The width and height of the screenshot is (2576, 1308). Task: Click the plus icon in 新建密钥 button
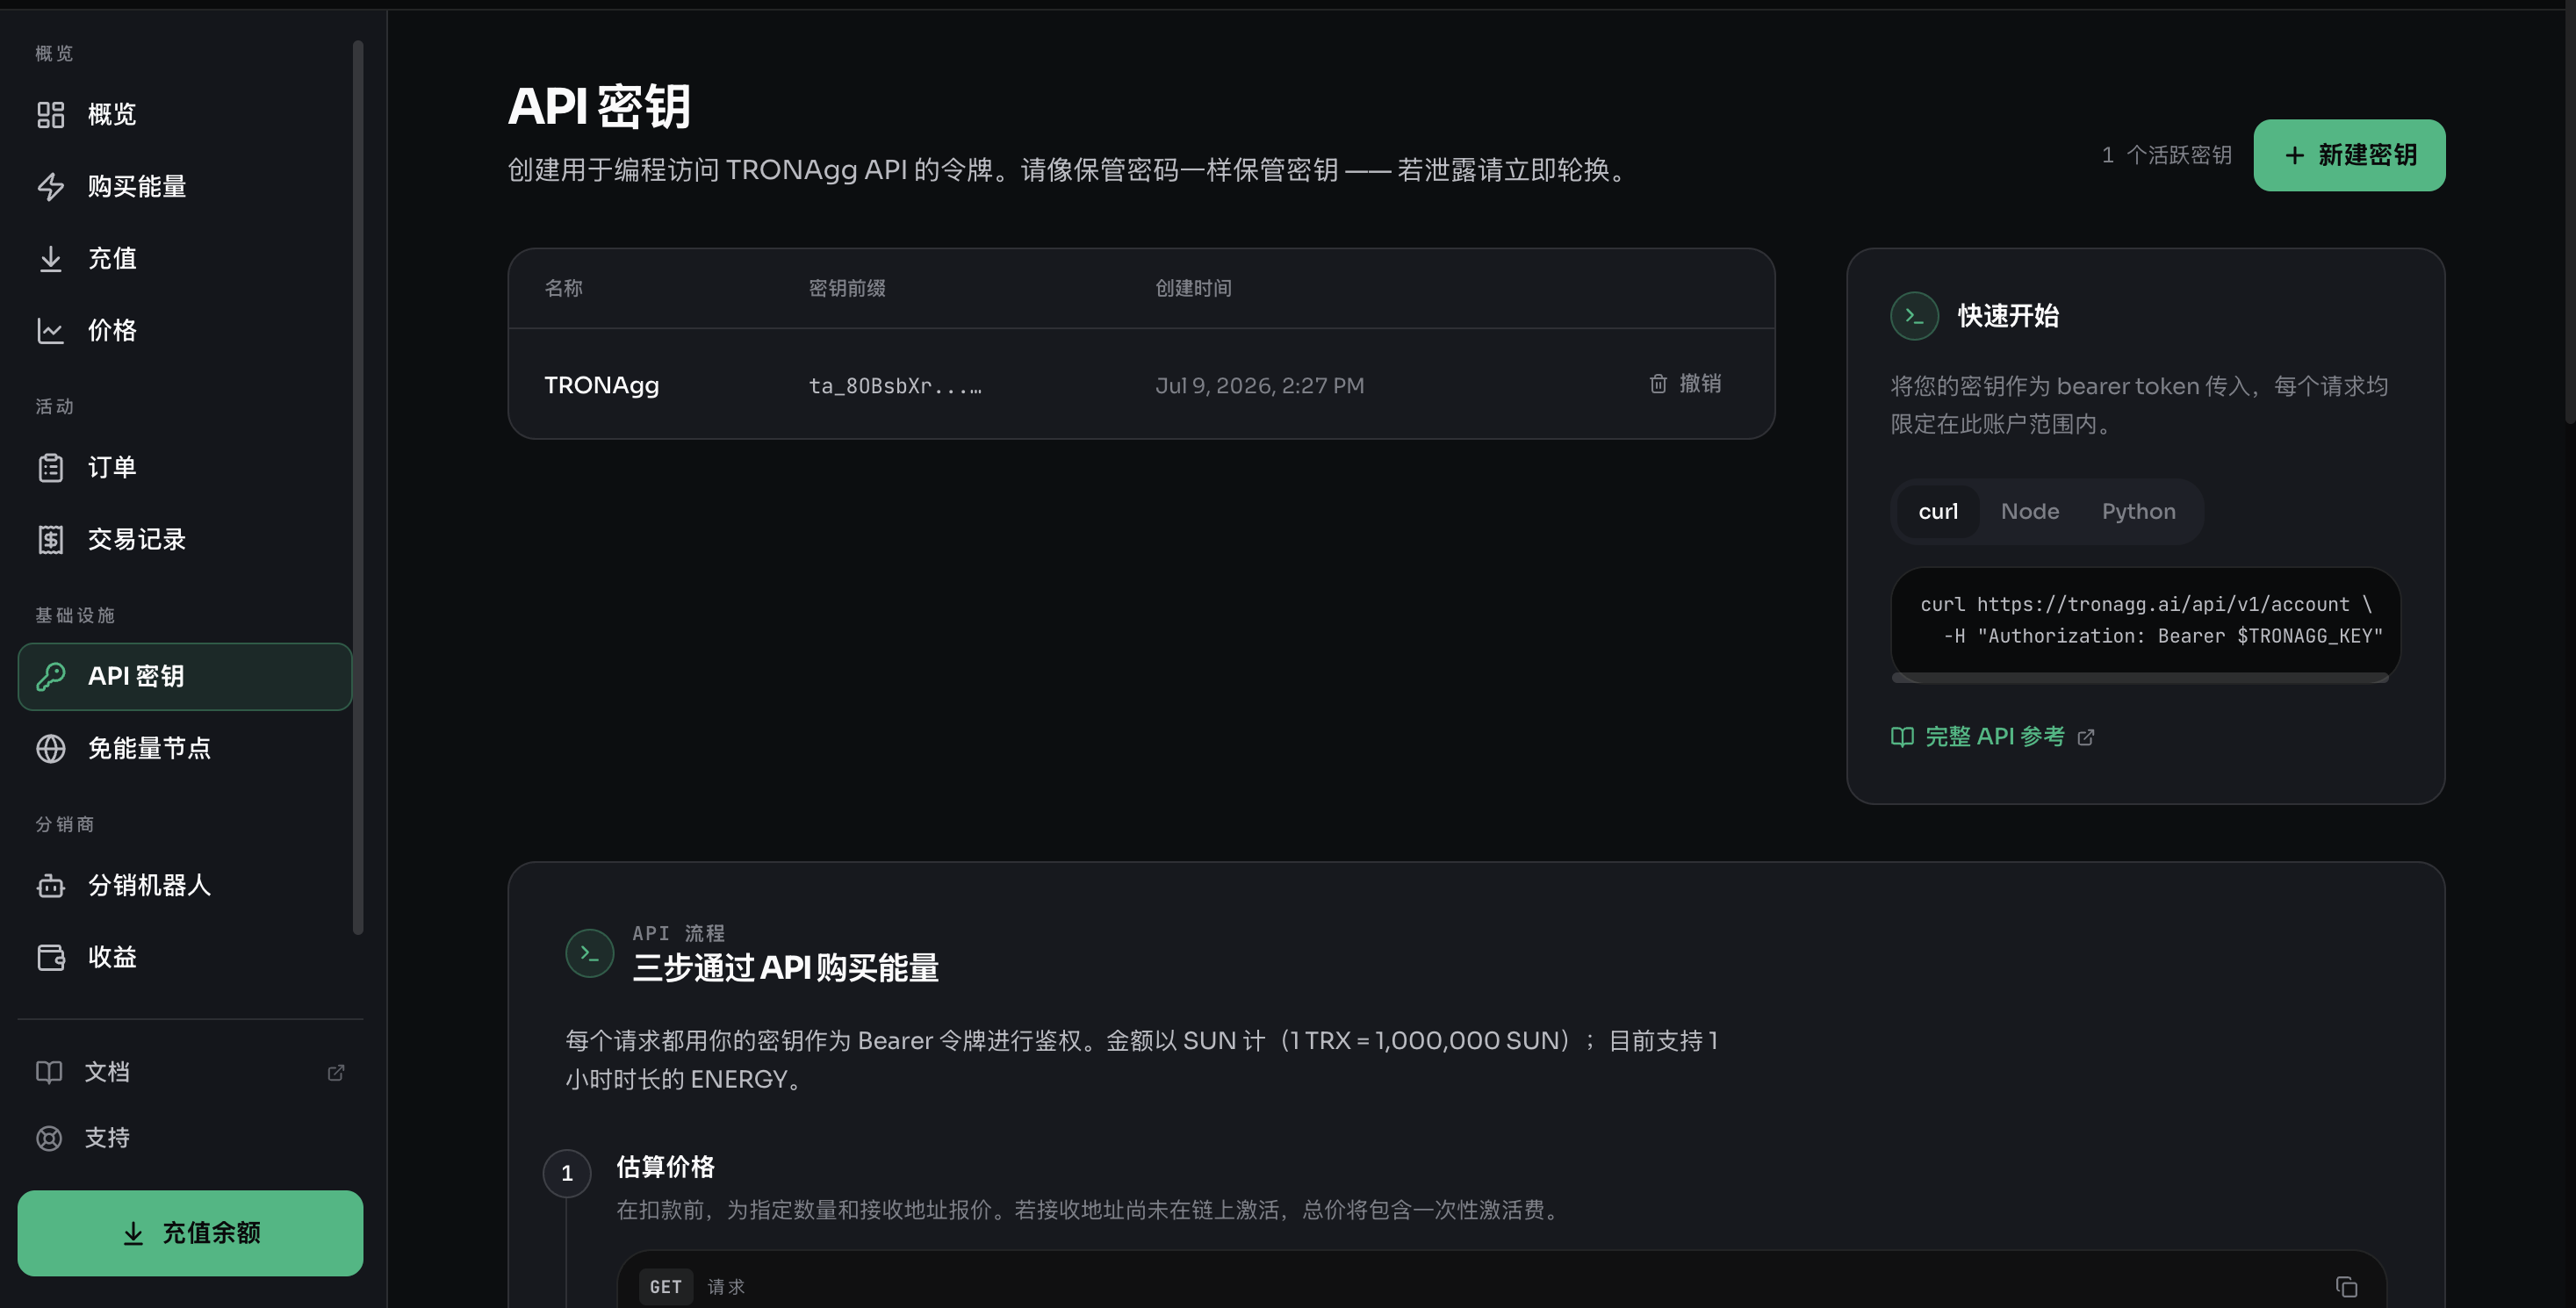click(x=2295, y=155)
